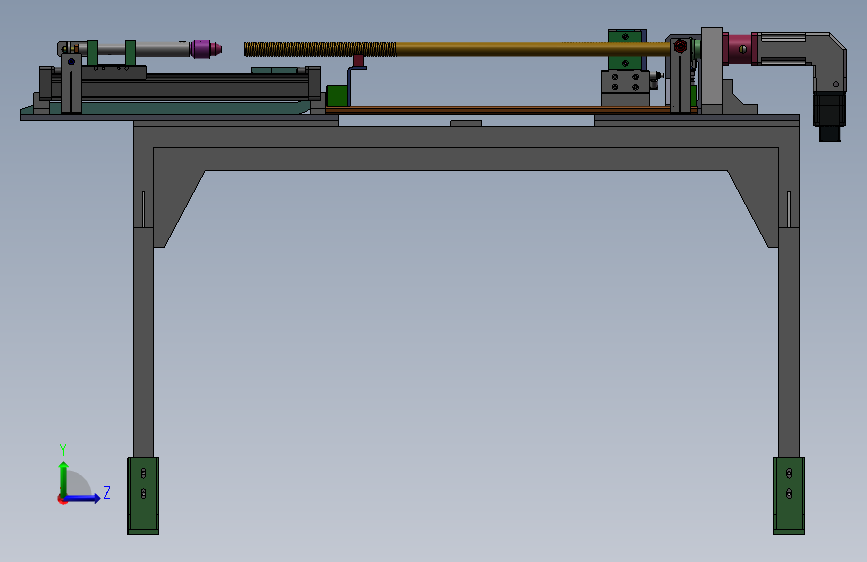Select the magenta shaft coupling
Screen dimensions: 867x562
point(740,49)
